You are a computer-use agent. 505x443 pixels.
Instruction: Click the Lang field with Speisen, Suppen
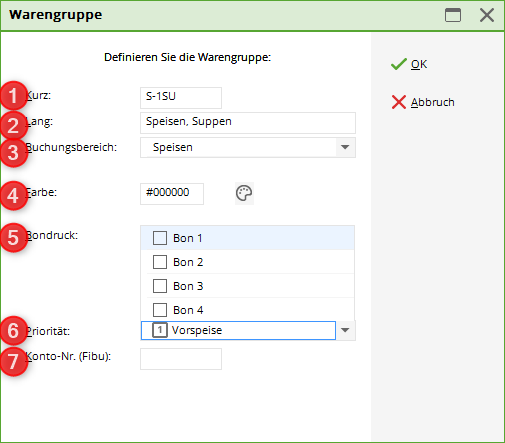tap(248, 123)
